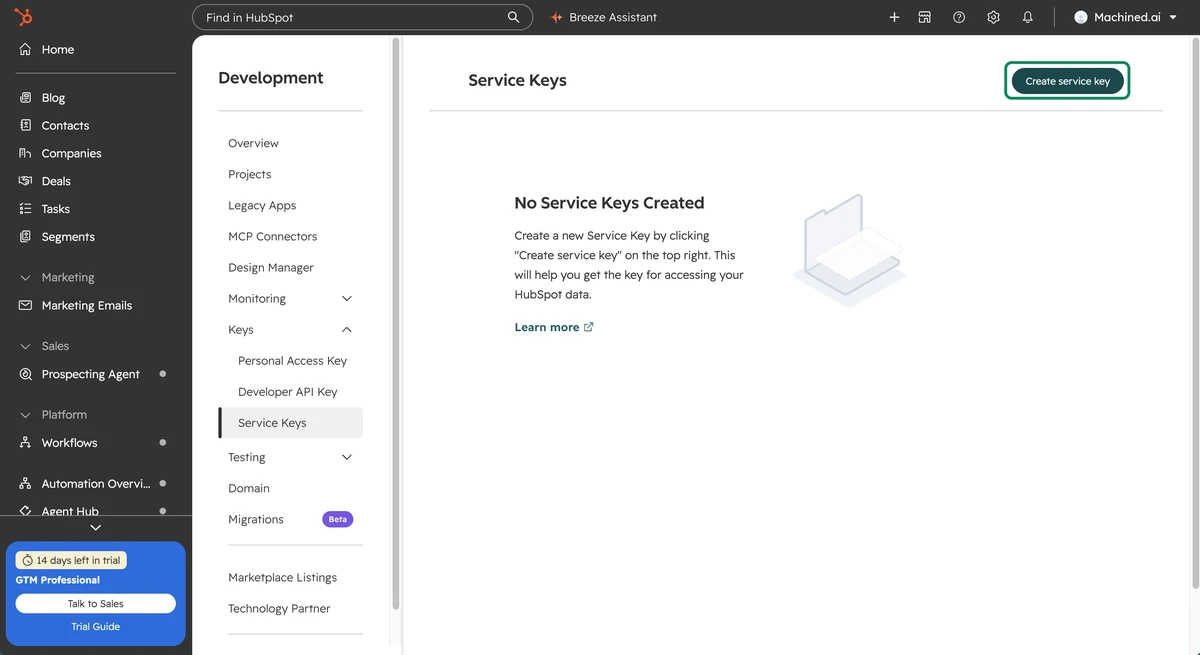Click the Breeze Assistant sparkle icon
This screenshot has height=655, width=1200.
pos(557,17)
